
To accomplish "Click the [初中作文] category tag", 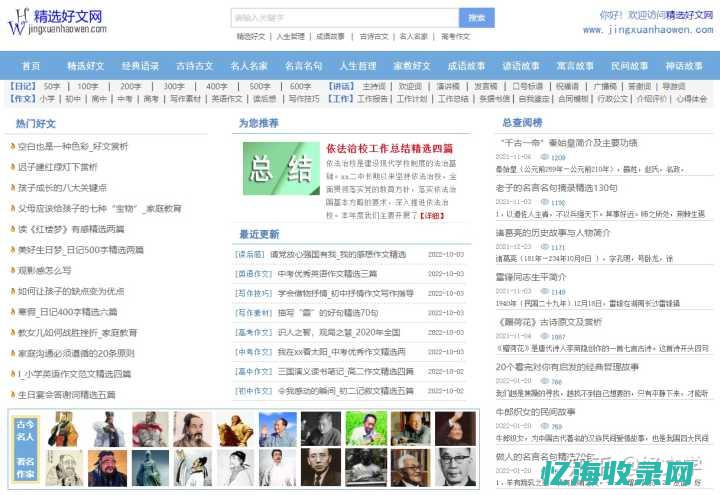I will [x=253, y=391].
